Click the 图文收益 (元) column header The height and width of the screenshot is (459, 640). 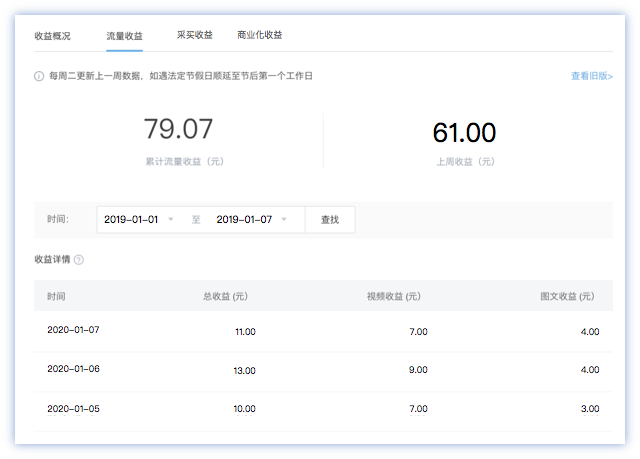(x=566, y=296)
